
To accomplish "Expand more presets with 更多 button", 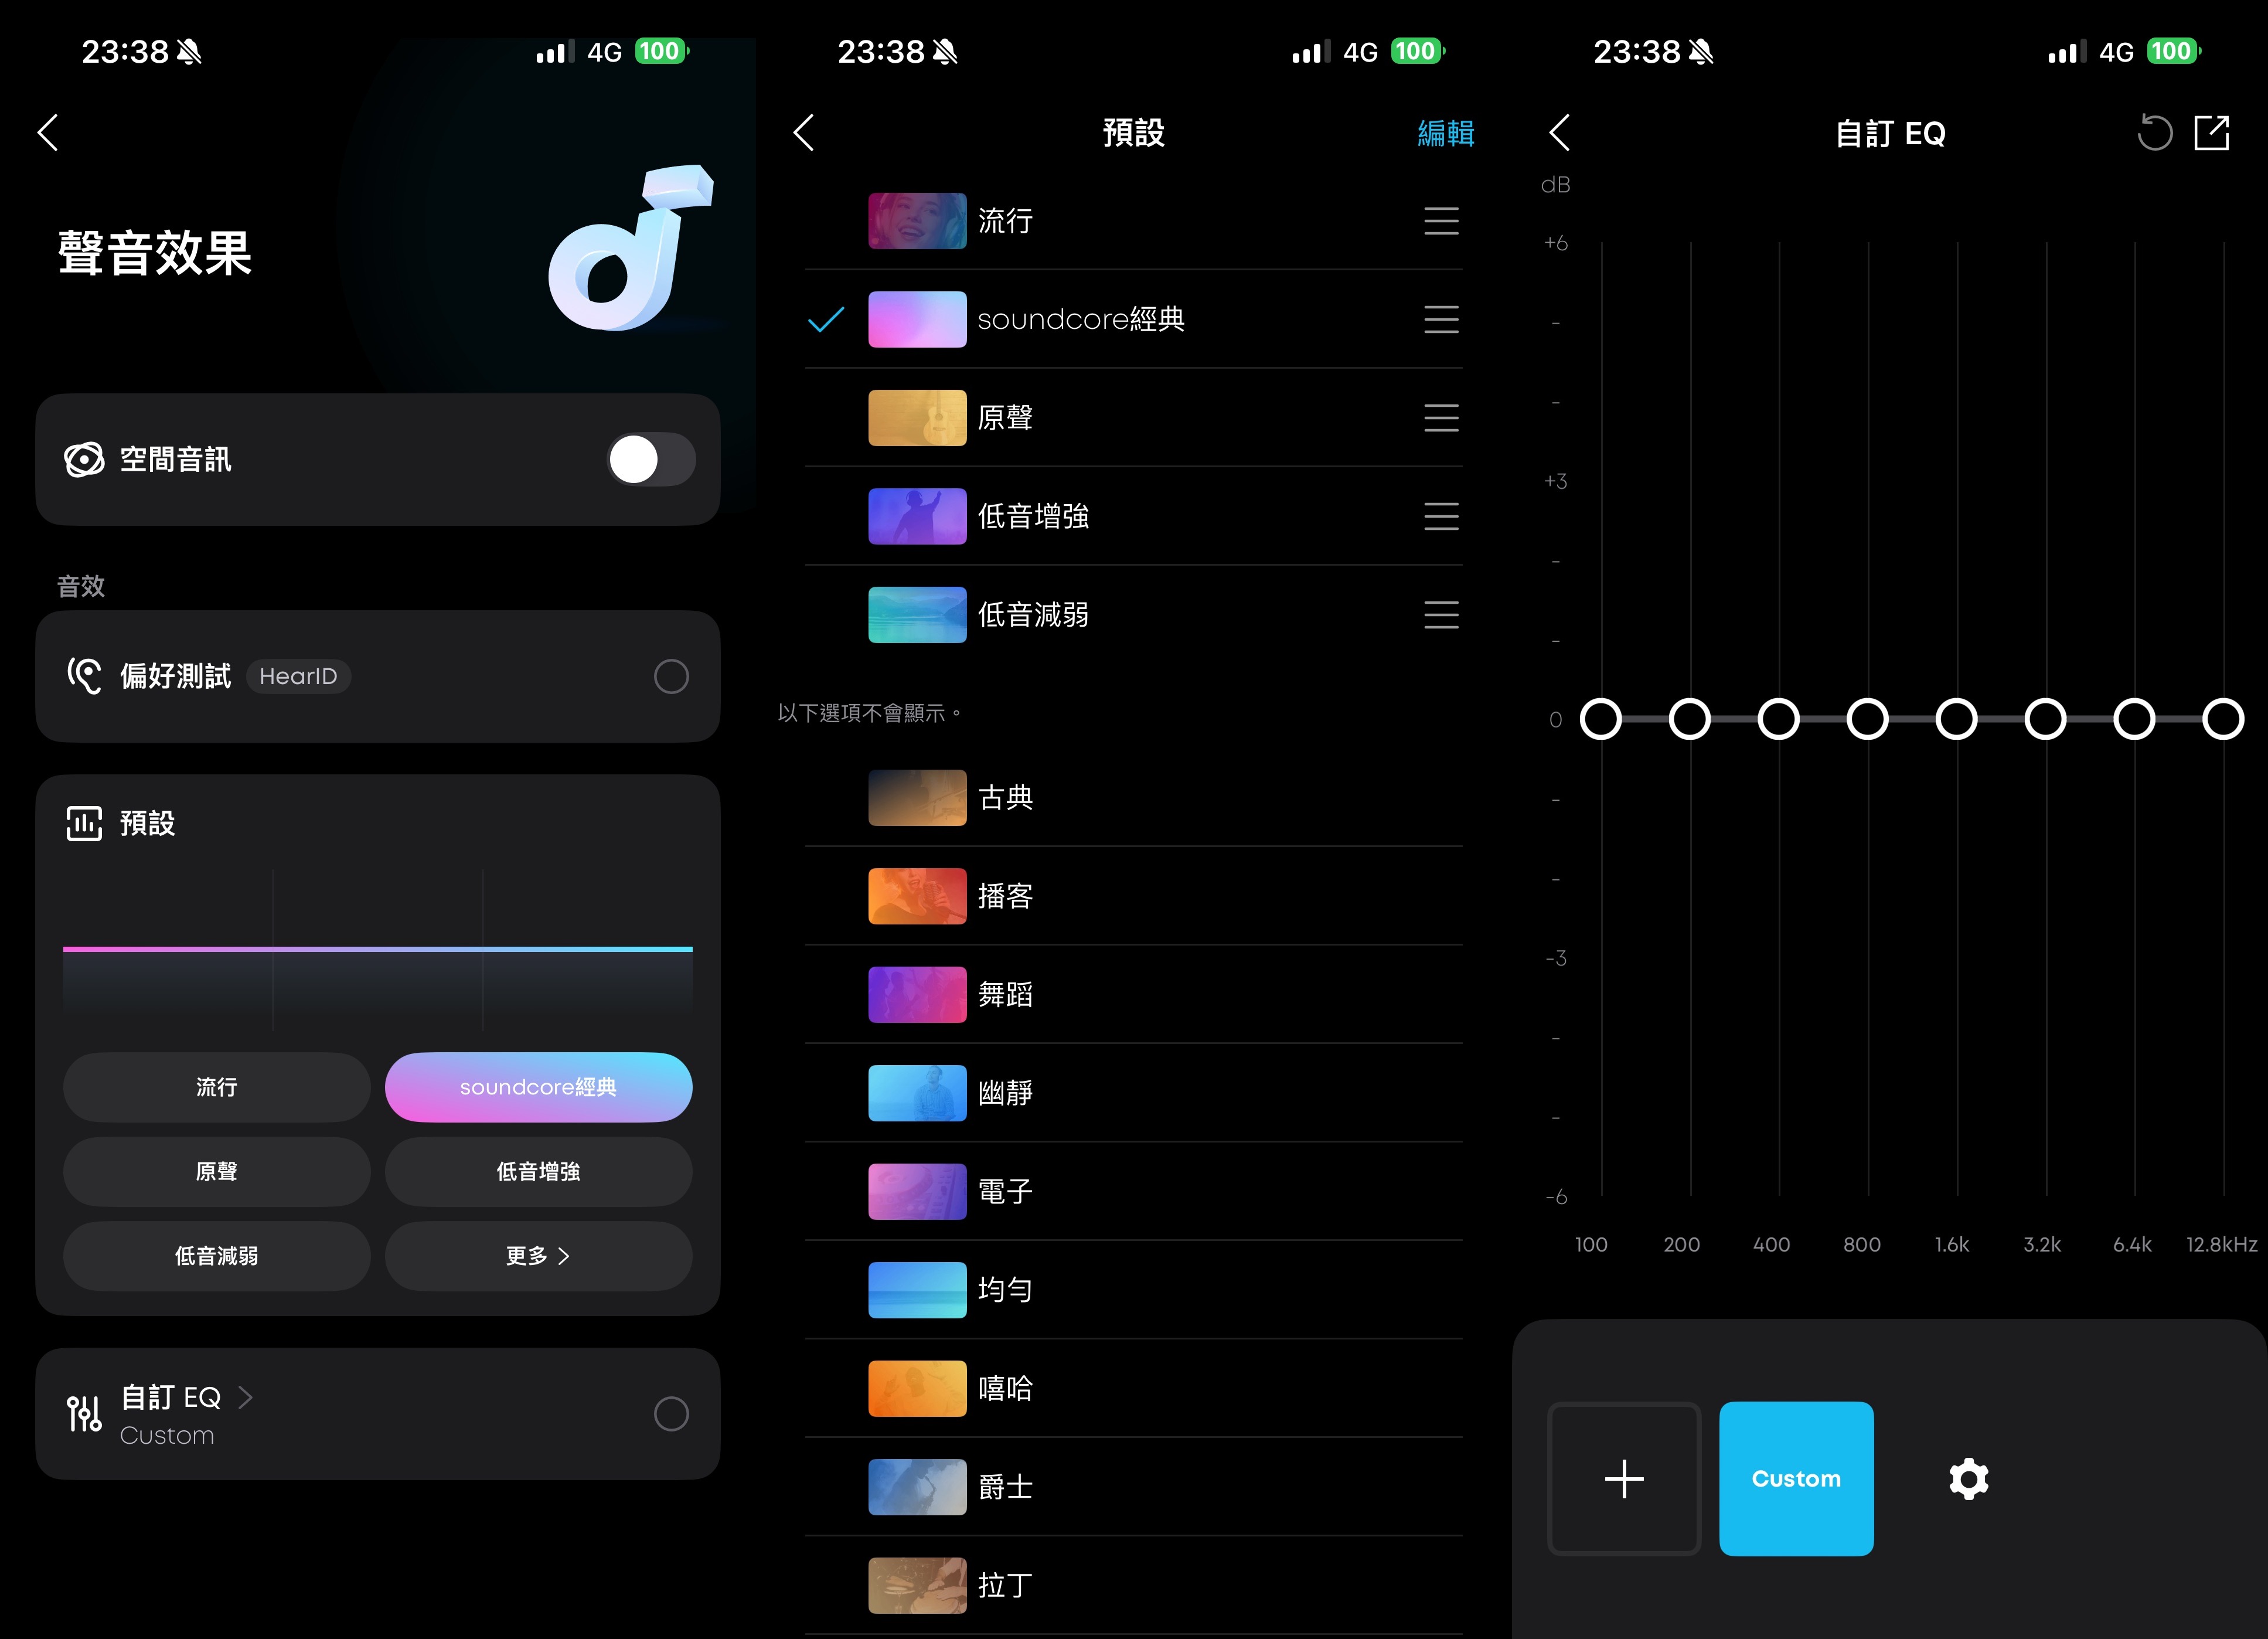I will [538, 1256].
